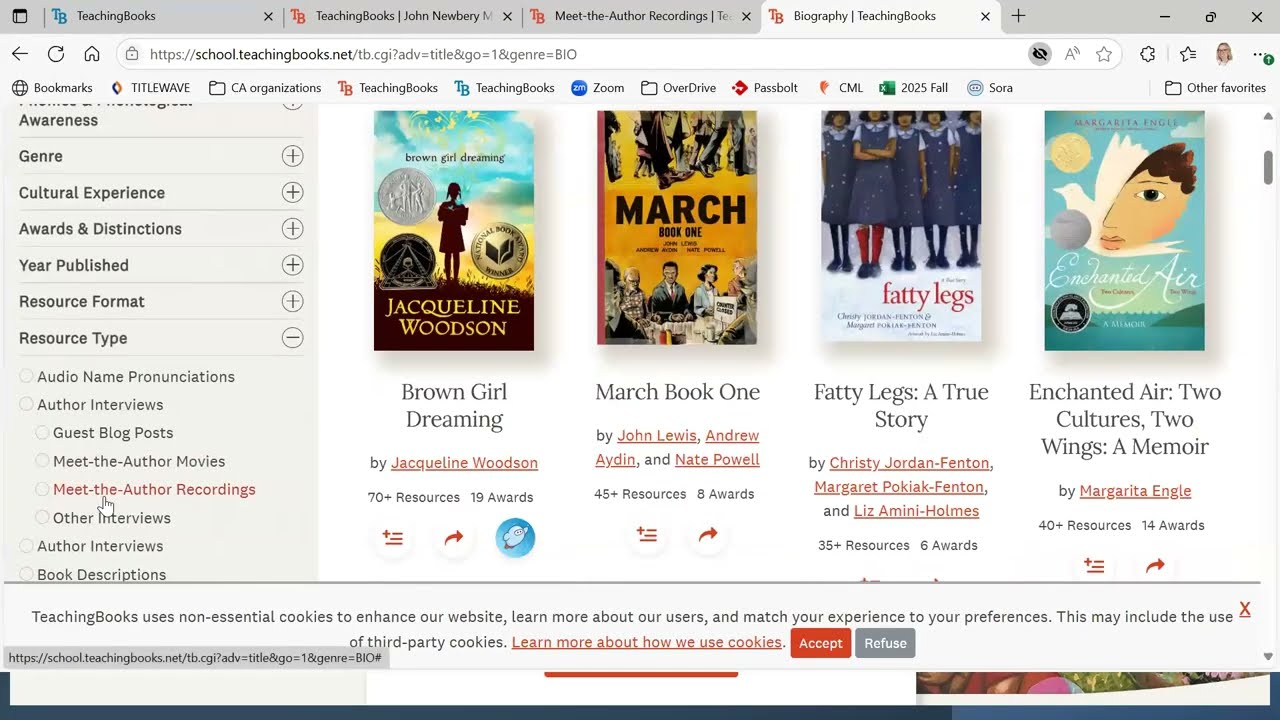Open the Zoom bookmark
Image resolution: width=1280 pixels, height=720 pixels.
point(598,88)
